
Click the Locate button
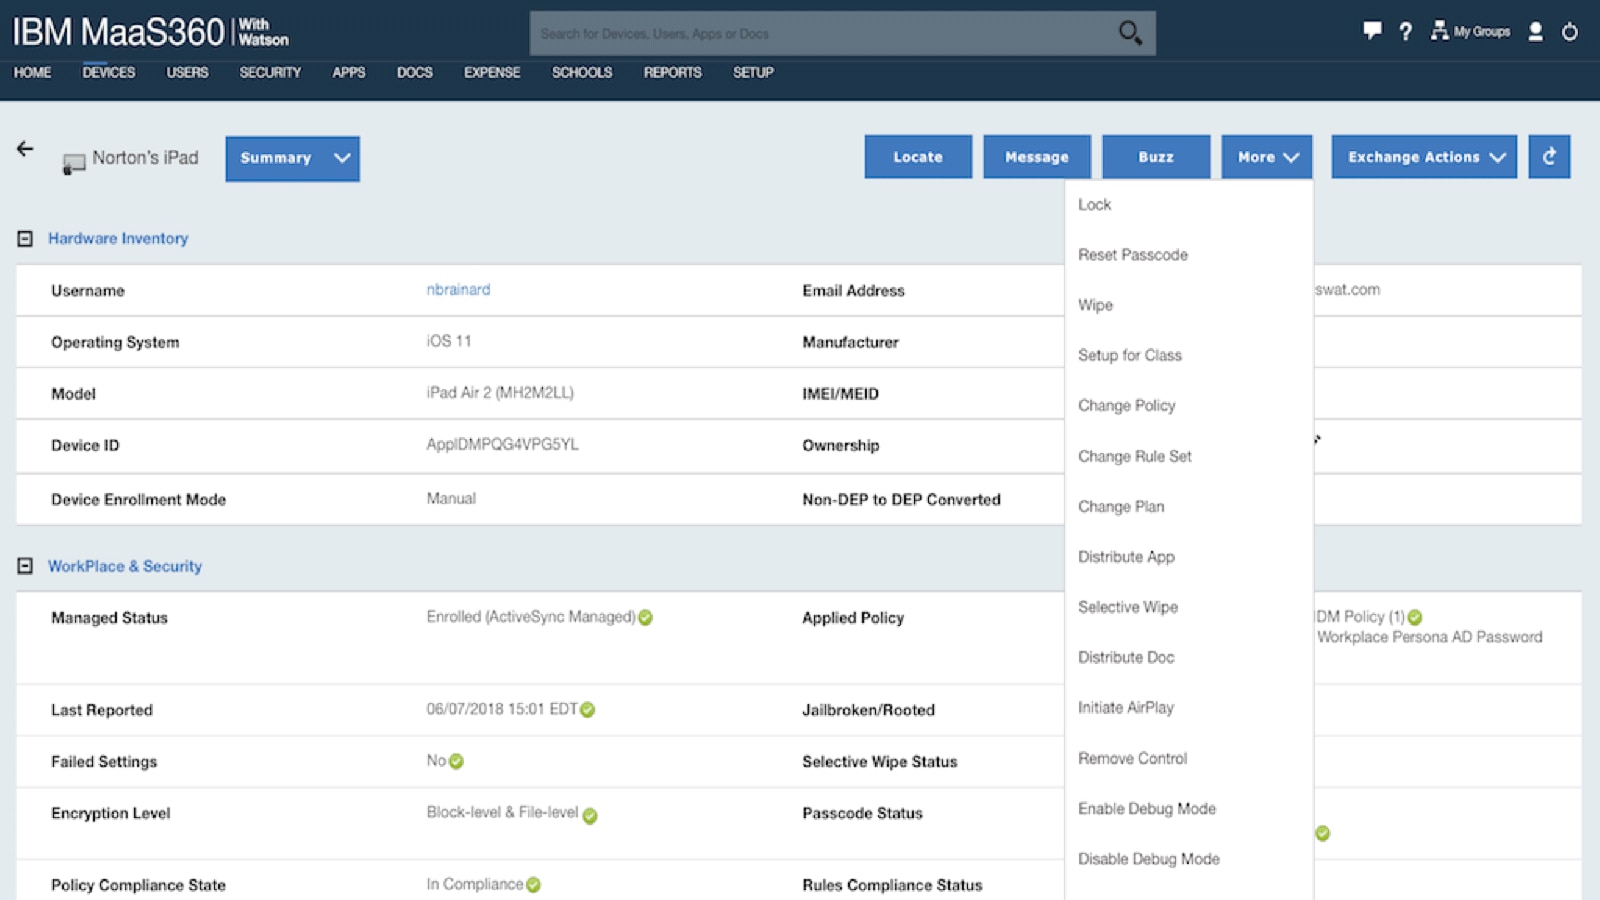[x=918, y=157]
